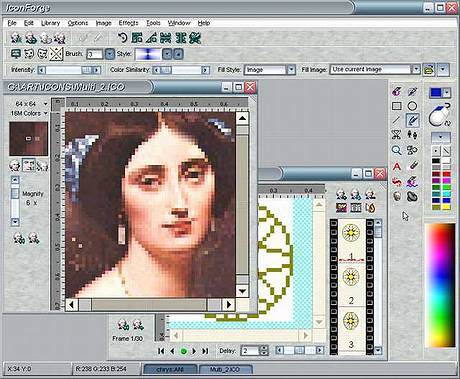The width and height of the screenshot is (460, 379).
Task: Open the 64 x 64 size dropdown
Action: (x=46, y=104)
